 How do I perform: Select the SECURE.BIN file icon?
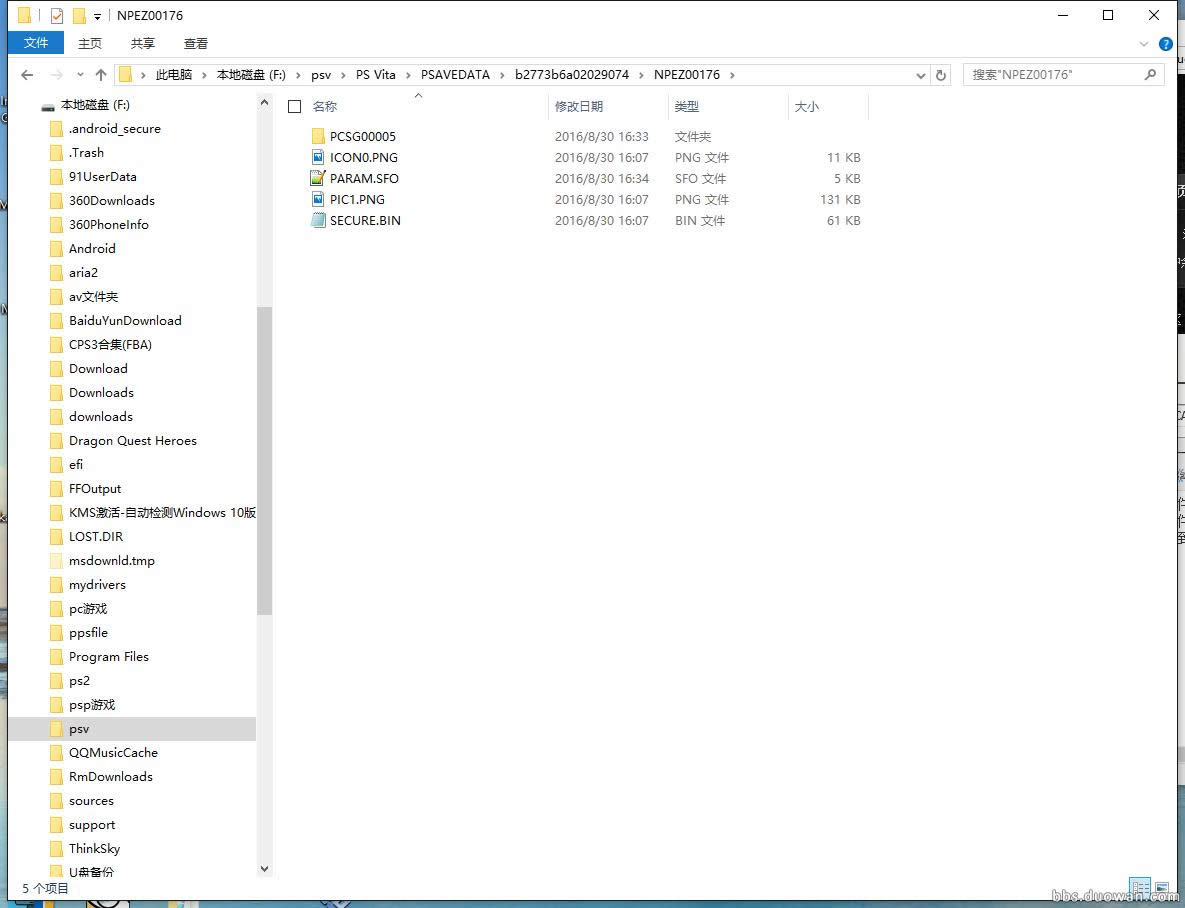tap(318, 221)
